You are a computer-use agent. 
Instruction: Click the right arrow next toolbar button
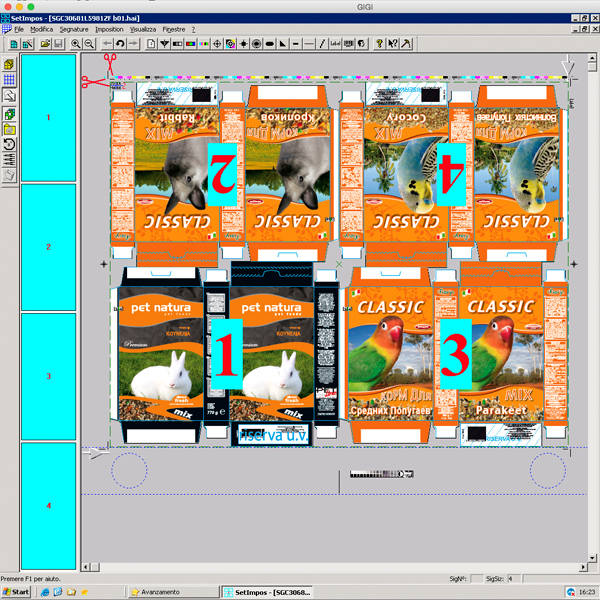[133, 44]
